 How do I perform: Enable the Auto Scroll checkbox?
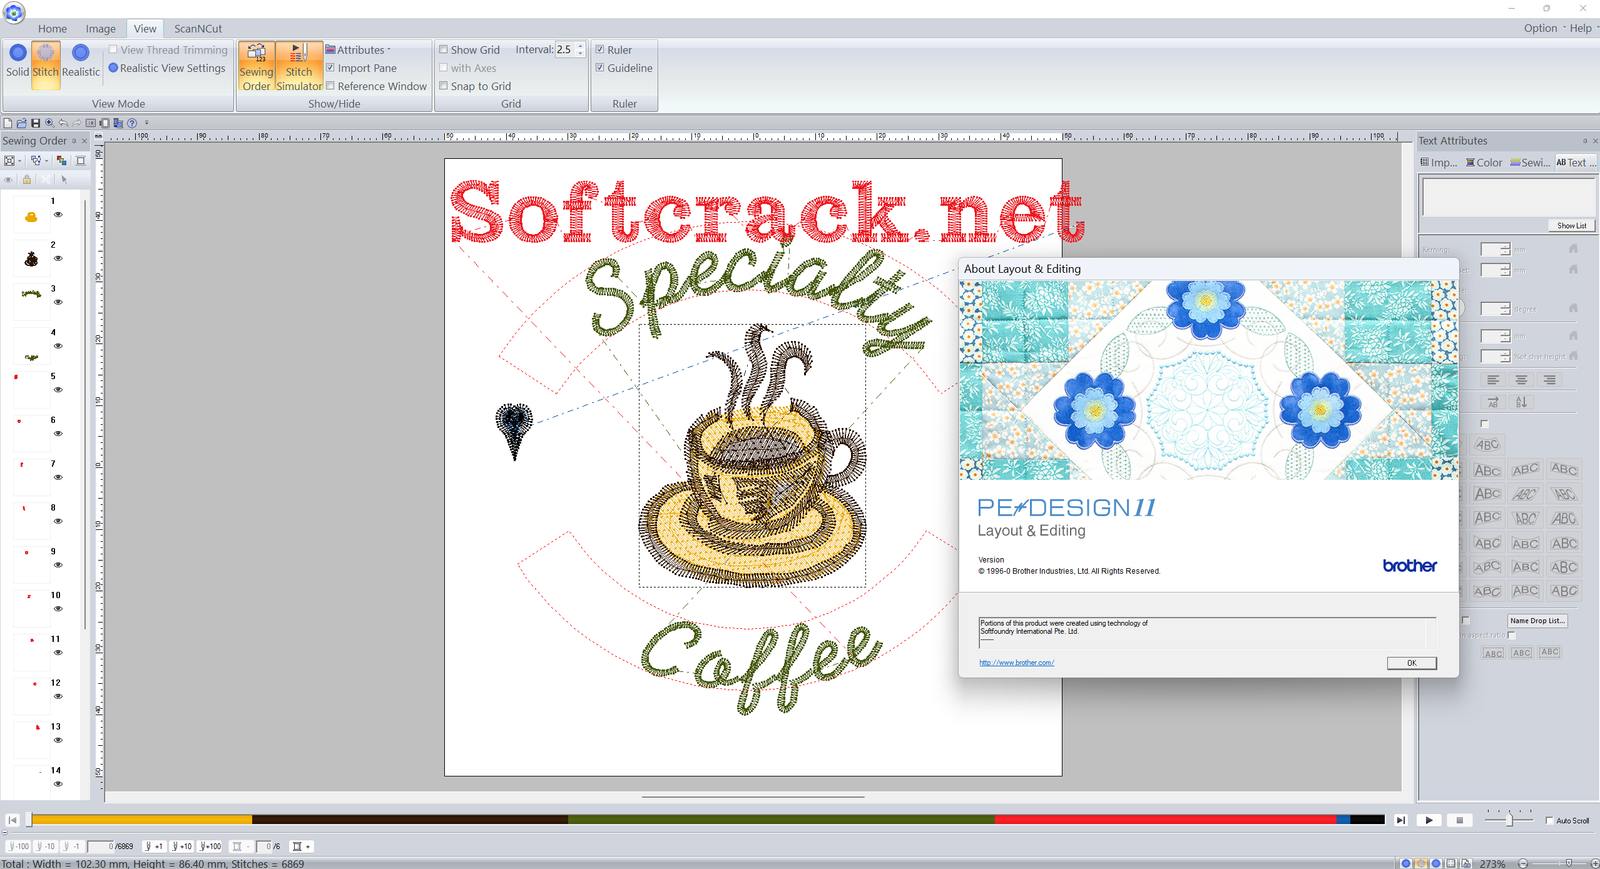1549,821
